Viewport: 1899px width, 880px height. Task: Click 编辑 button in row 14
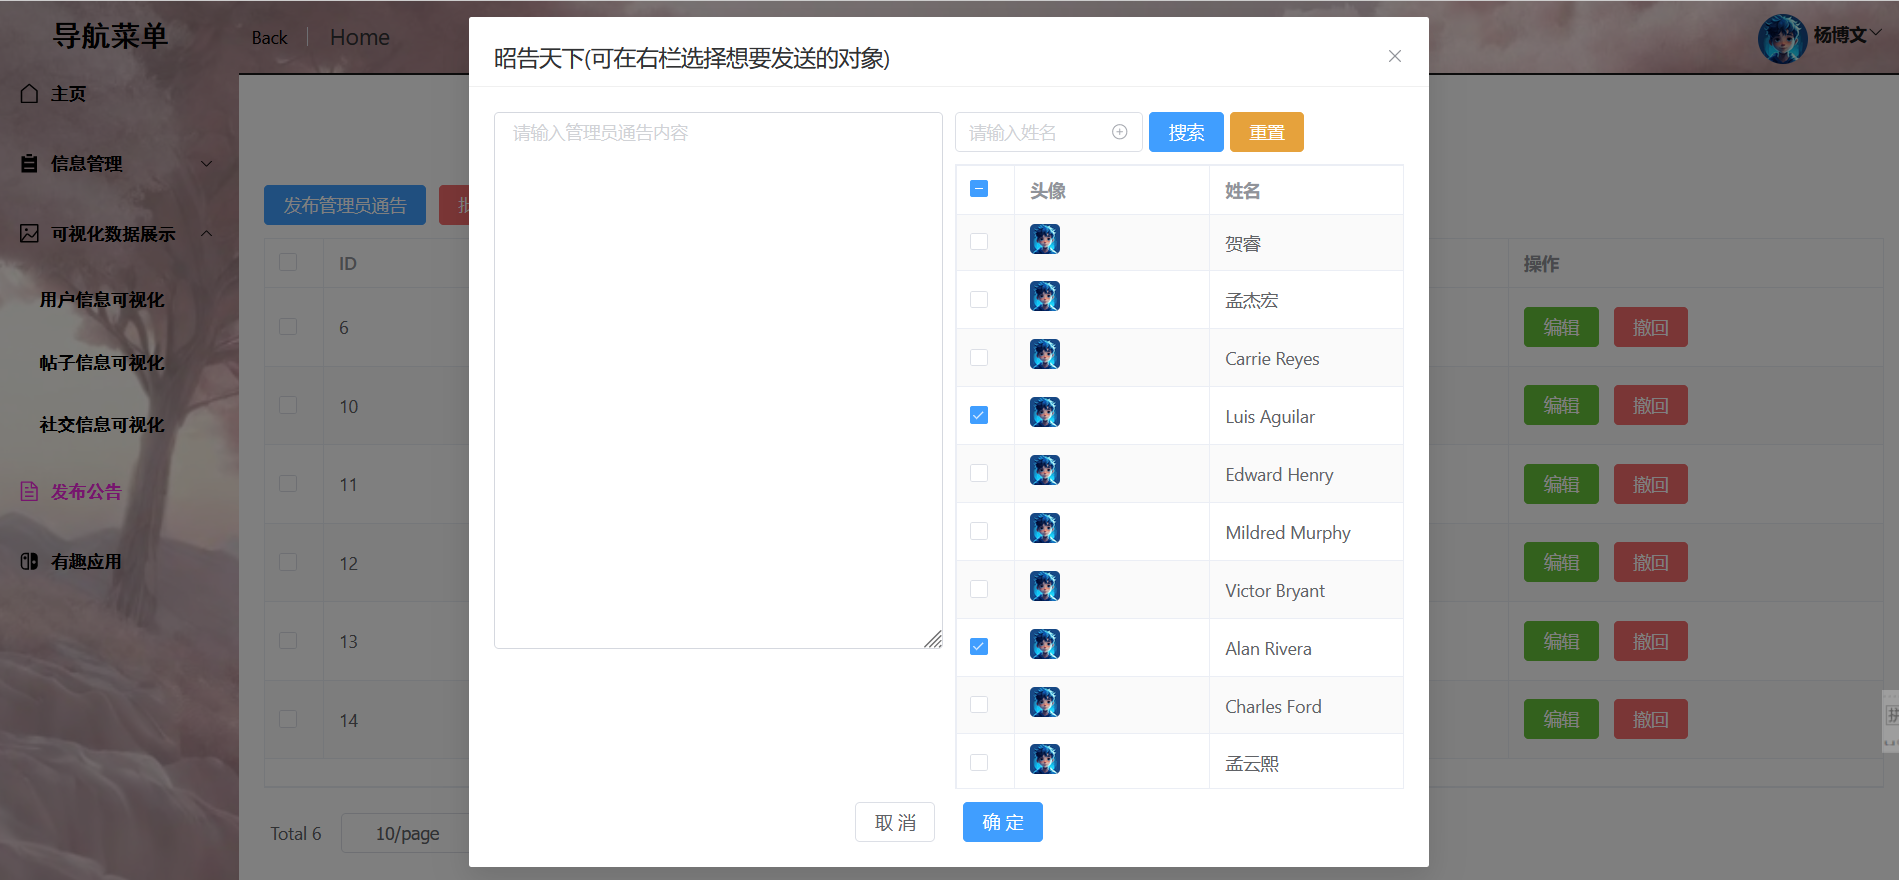point(1561,719)
